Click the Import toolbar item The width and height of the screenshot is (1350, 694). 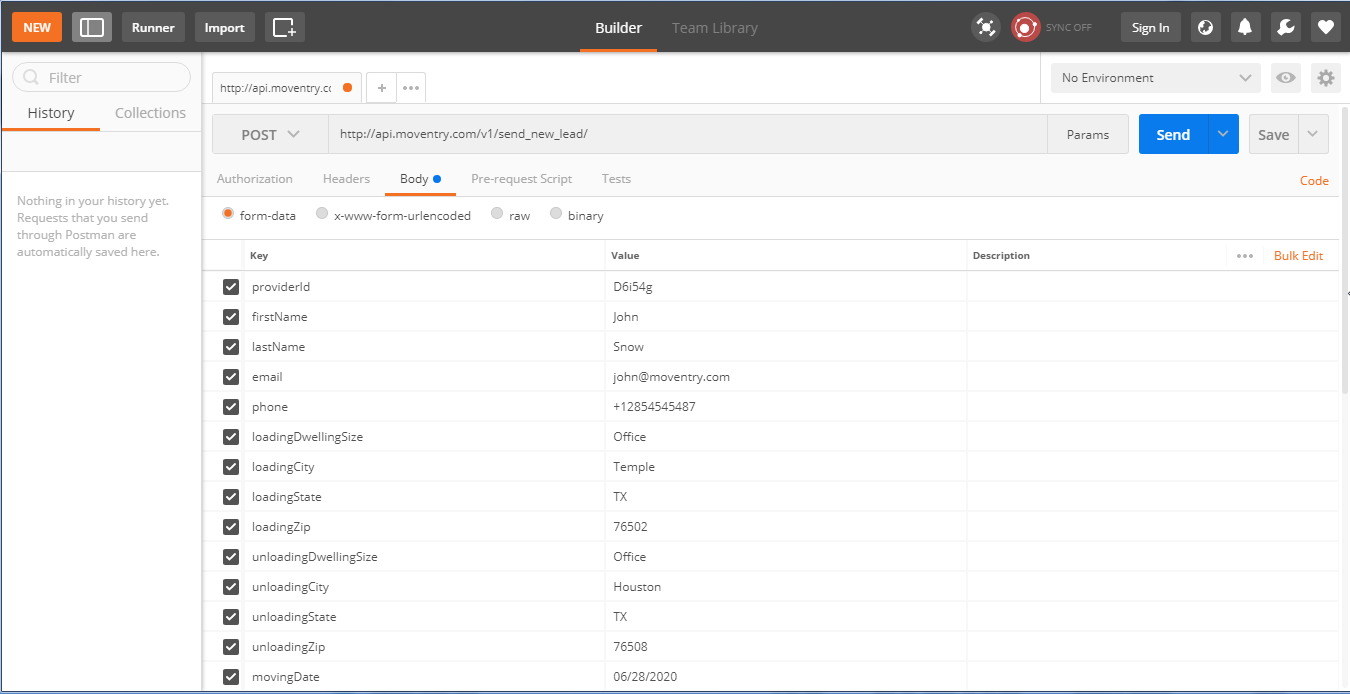pyautogui.click(x=224, y=27)
